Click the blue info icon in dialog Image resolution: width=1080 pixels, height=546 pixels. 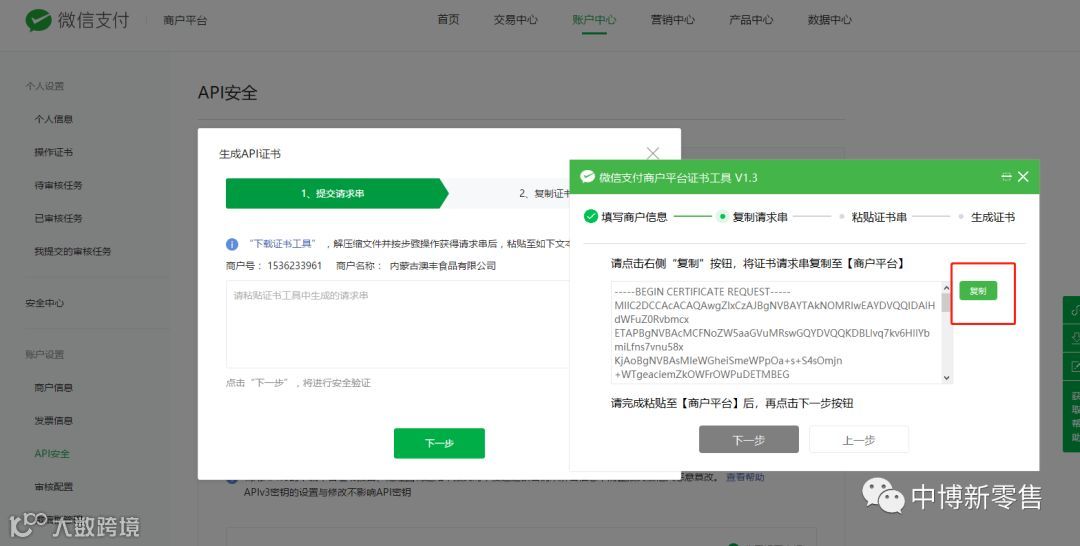pyautogui.click(x=232, y=244)
